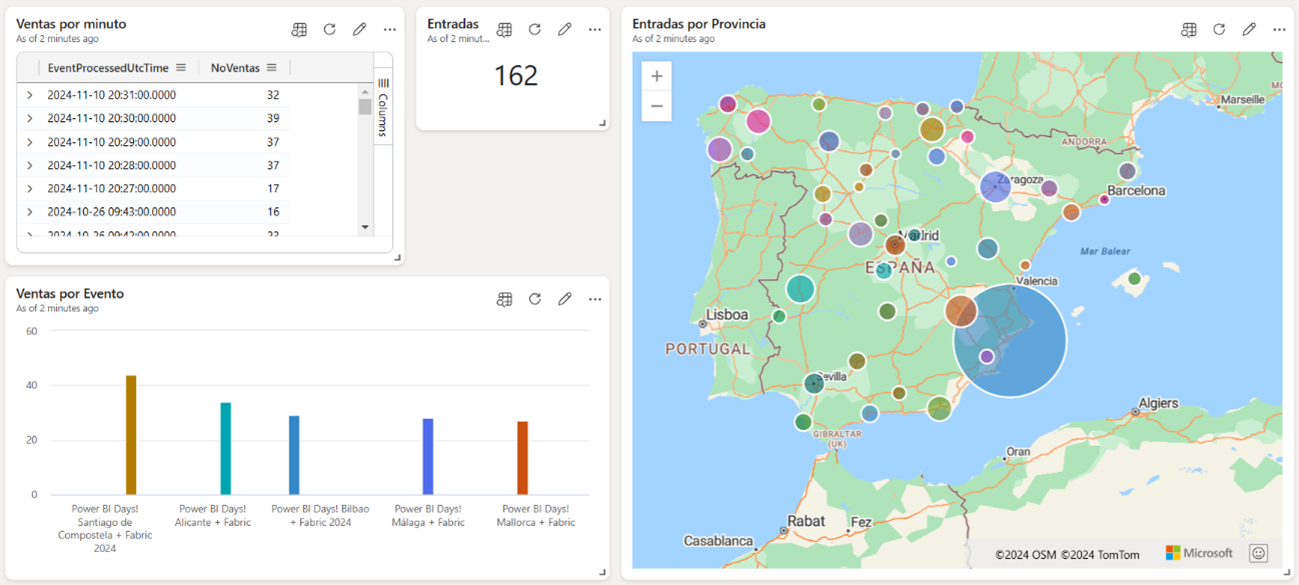This screenshot has height=585, width=1299.
Task: Select cell value 39 in NoVentas
Action: [x=273, y=118]
